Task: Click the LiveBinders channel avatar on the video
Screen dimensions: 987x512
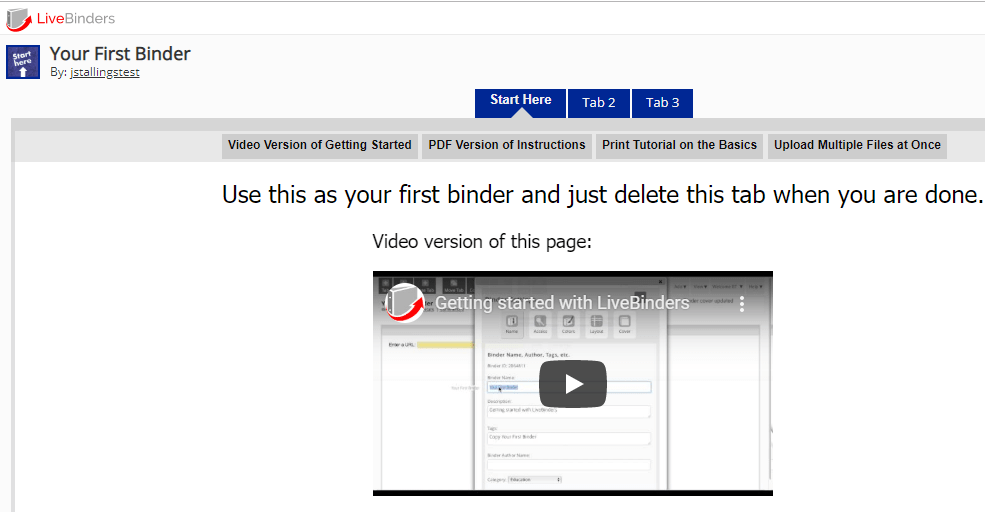Action: (405, 303)
